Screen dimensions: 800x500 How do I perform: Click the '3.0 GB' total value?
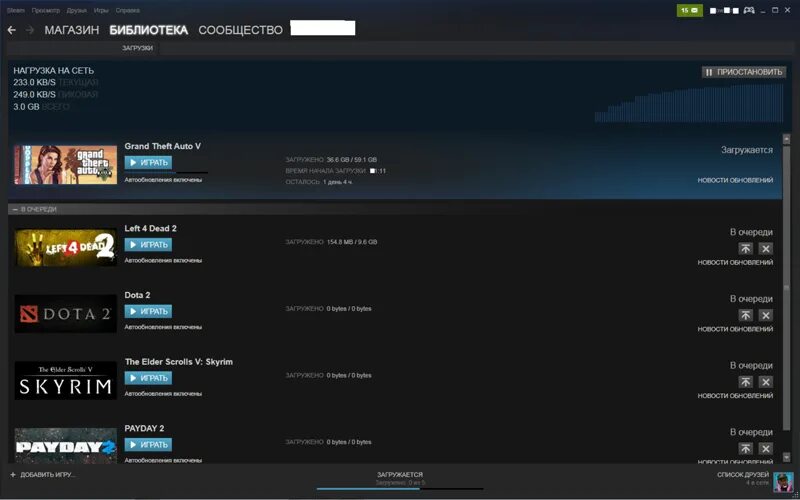point(26,107)
